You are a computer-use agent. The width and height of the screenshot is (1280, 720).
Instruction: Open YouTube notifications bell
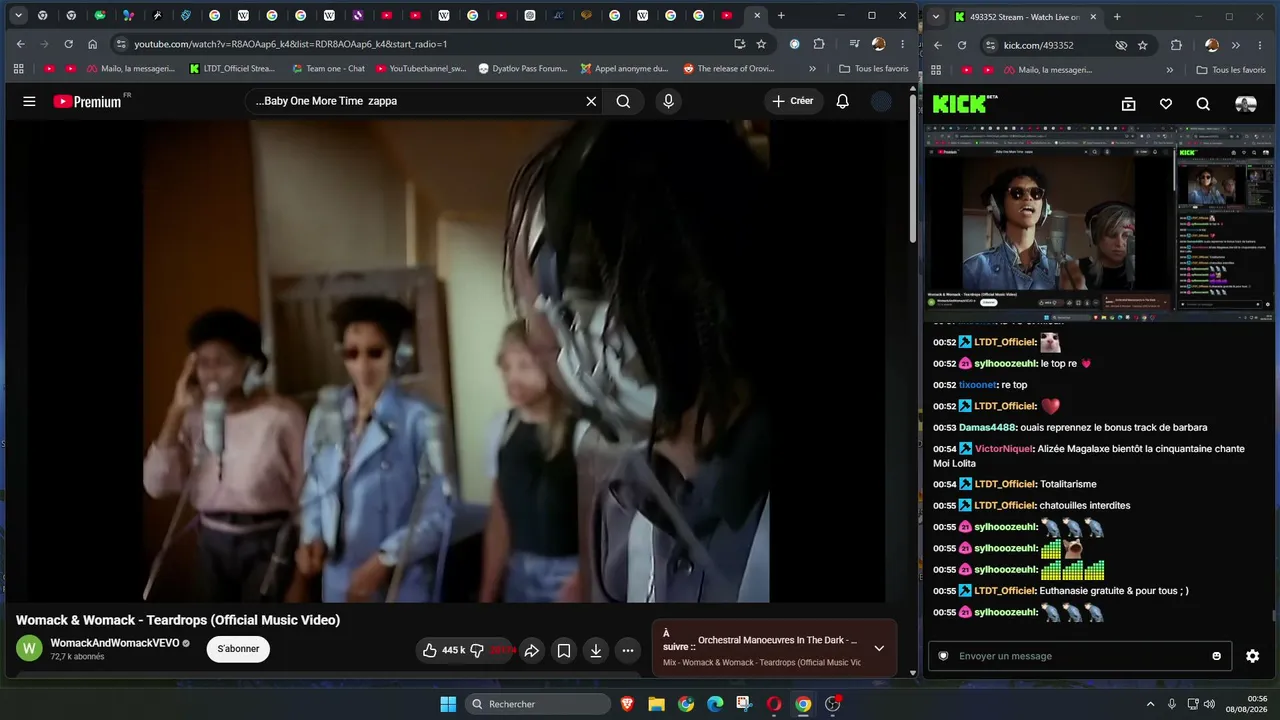coord(842,101)
